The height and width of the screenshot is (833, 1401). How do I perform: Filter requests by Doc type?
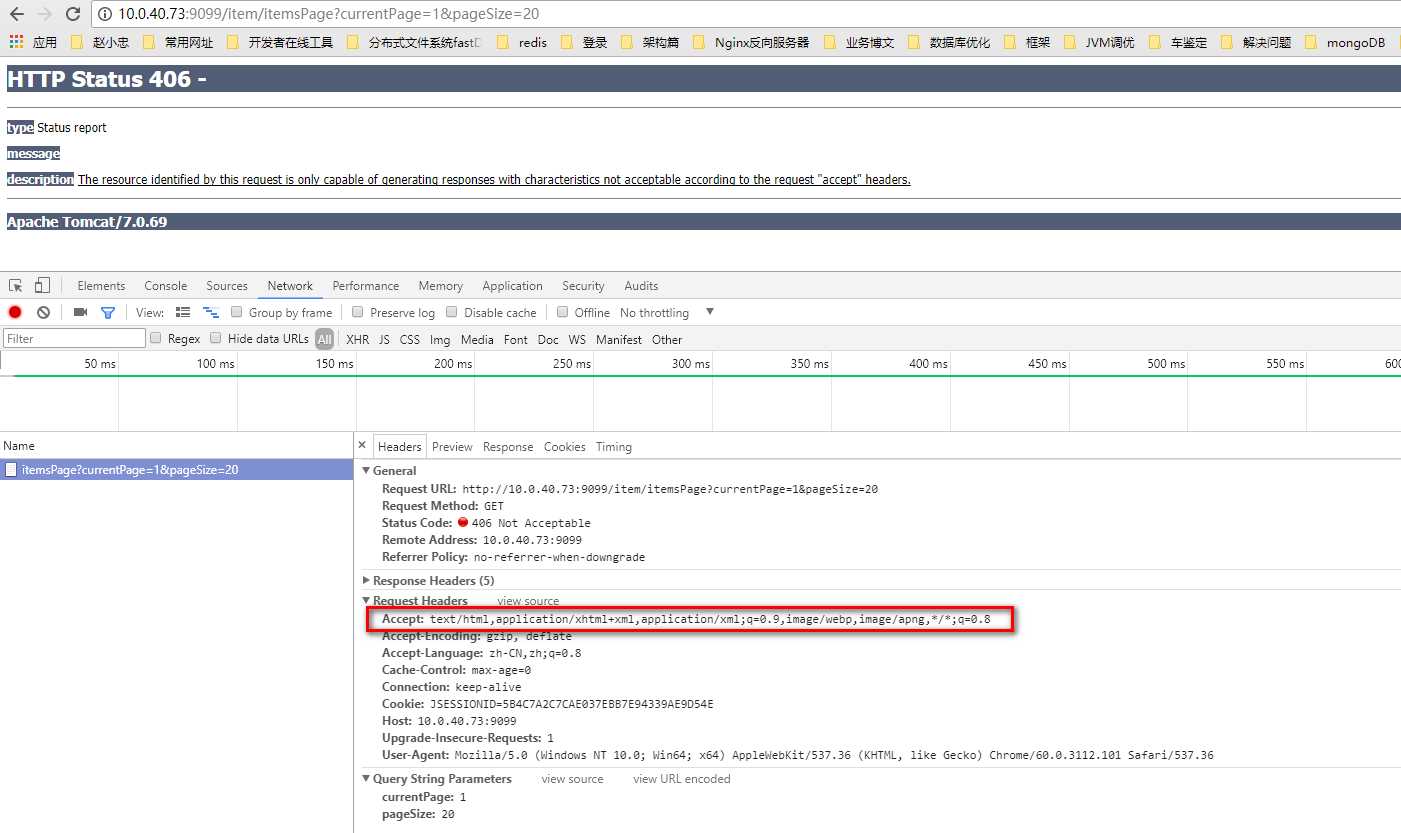pos(548,339)
